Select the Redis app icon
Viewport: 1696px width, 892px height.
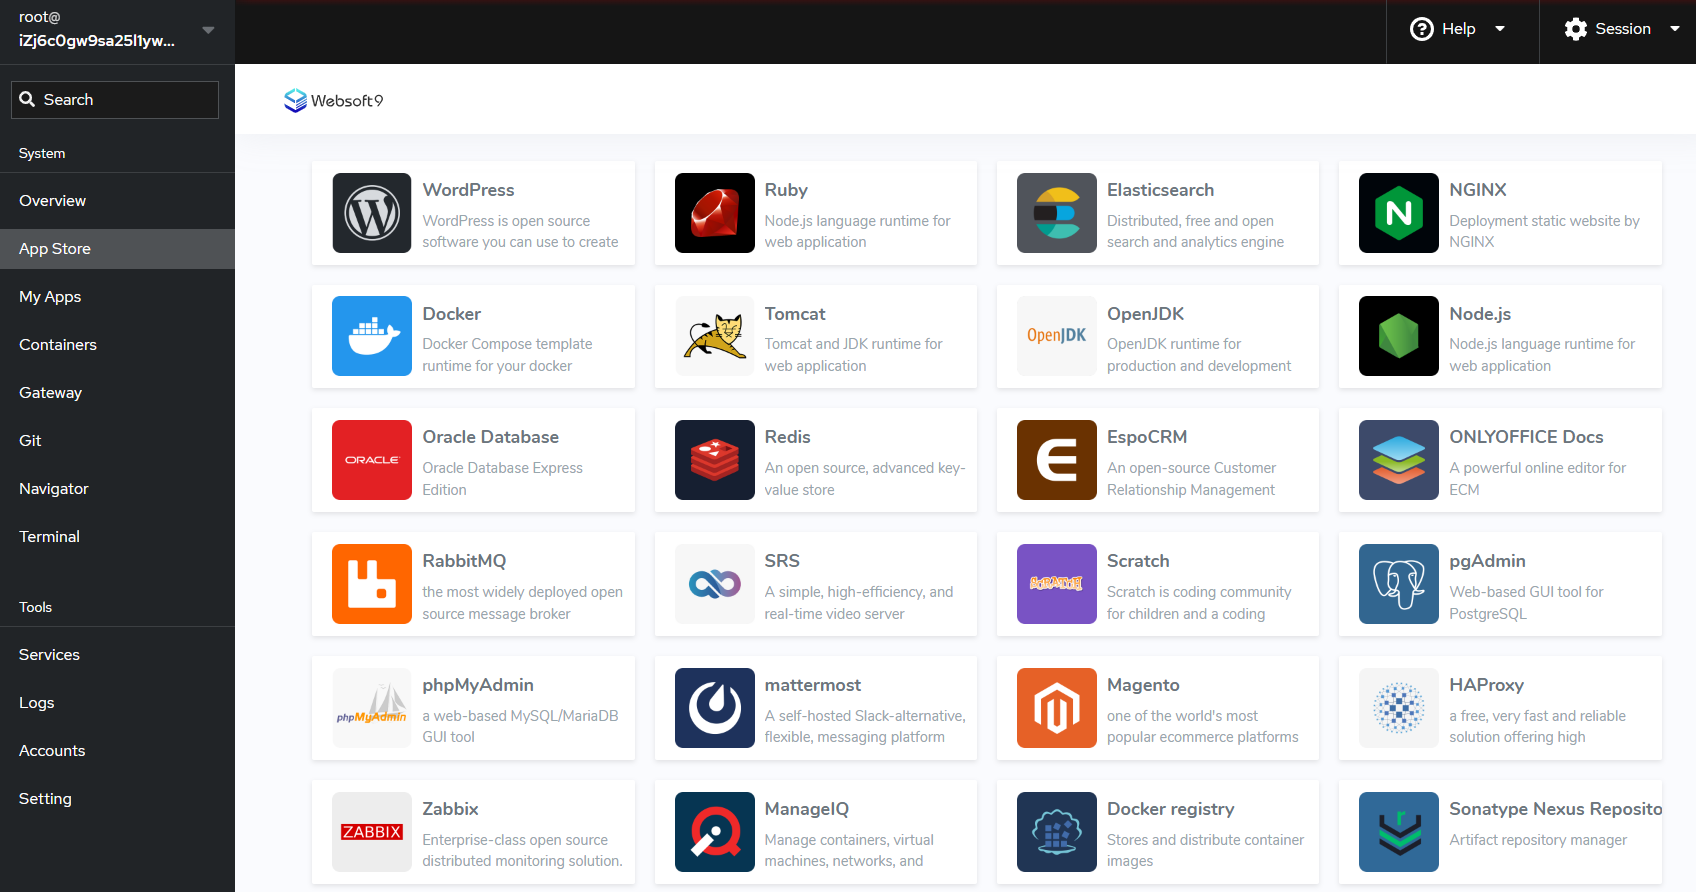pos(714,460)
